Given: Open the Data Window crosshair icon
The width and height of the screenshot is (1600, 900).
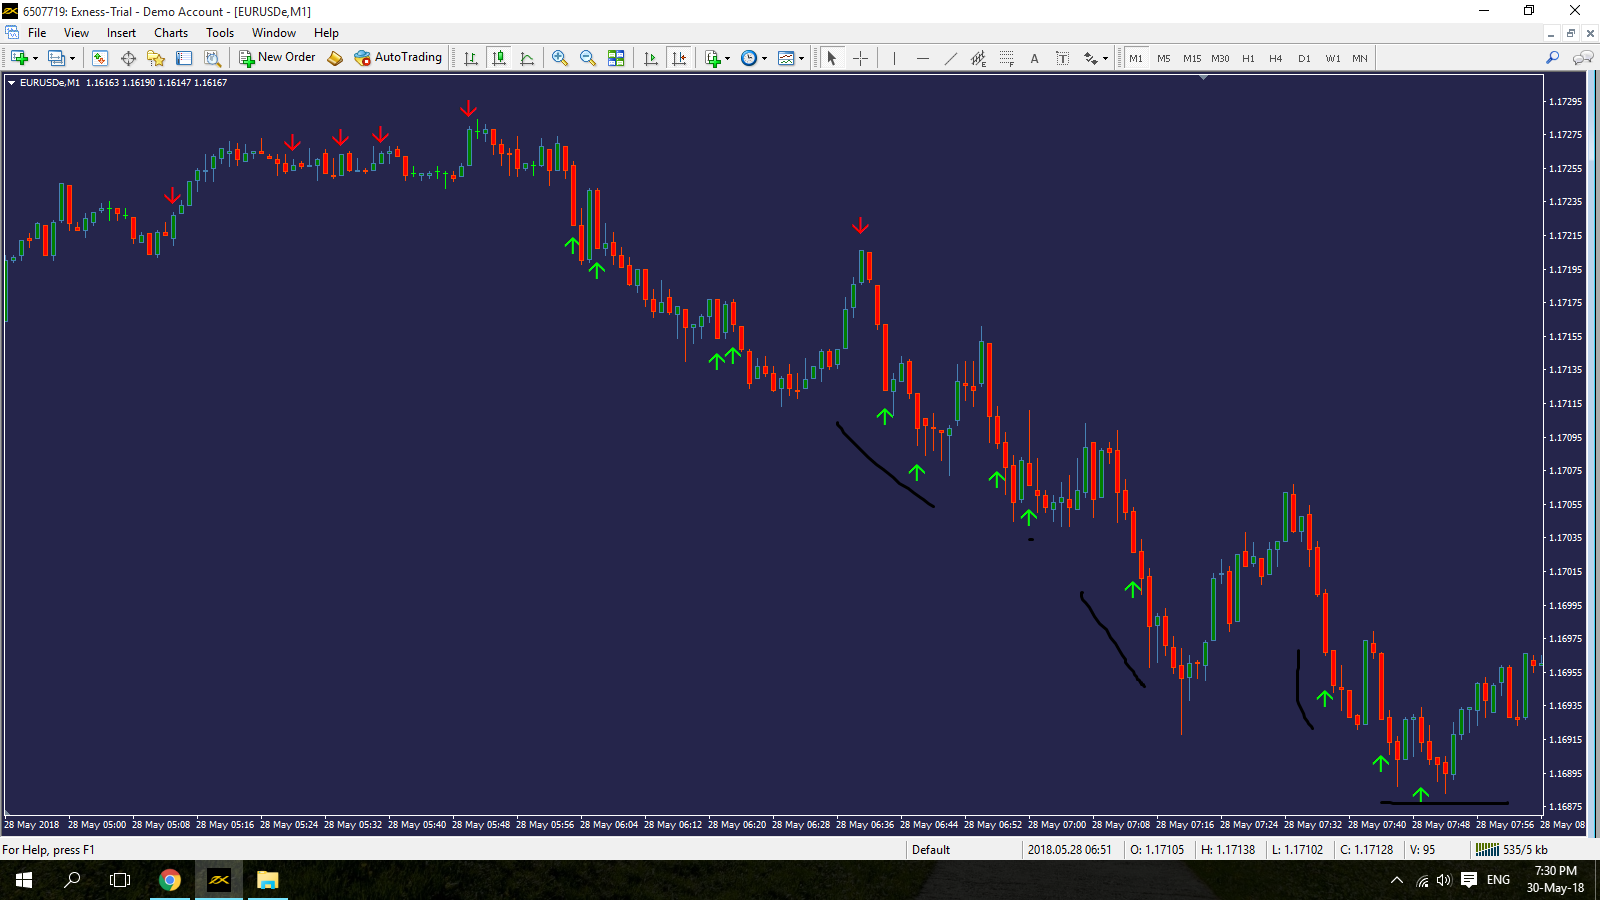Looking at the screenshot, I should [x=128, y=58].
